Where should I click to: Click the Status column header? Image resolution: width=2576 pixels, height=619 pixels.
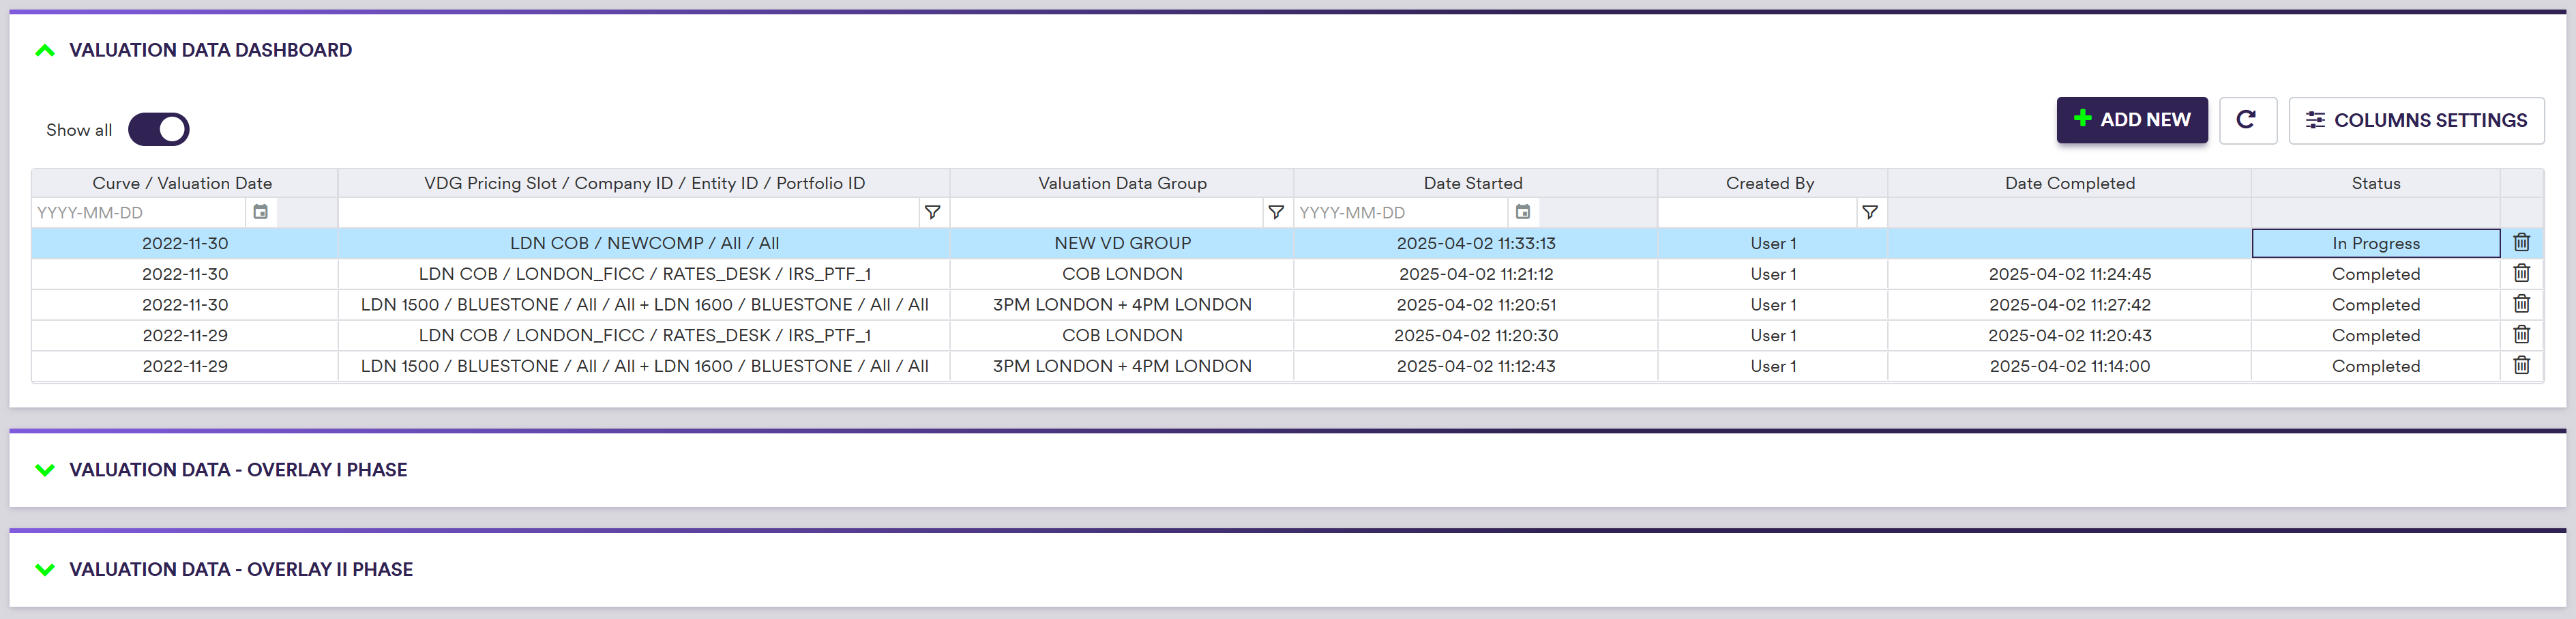pyautogui.click(x=2375, y=183)
